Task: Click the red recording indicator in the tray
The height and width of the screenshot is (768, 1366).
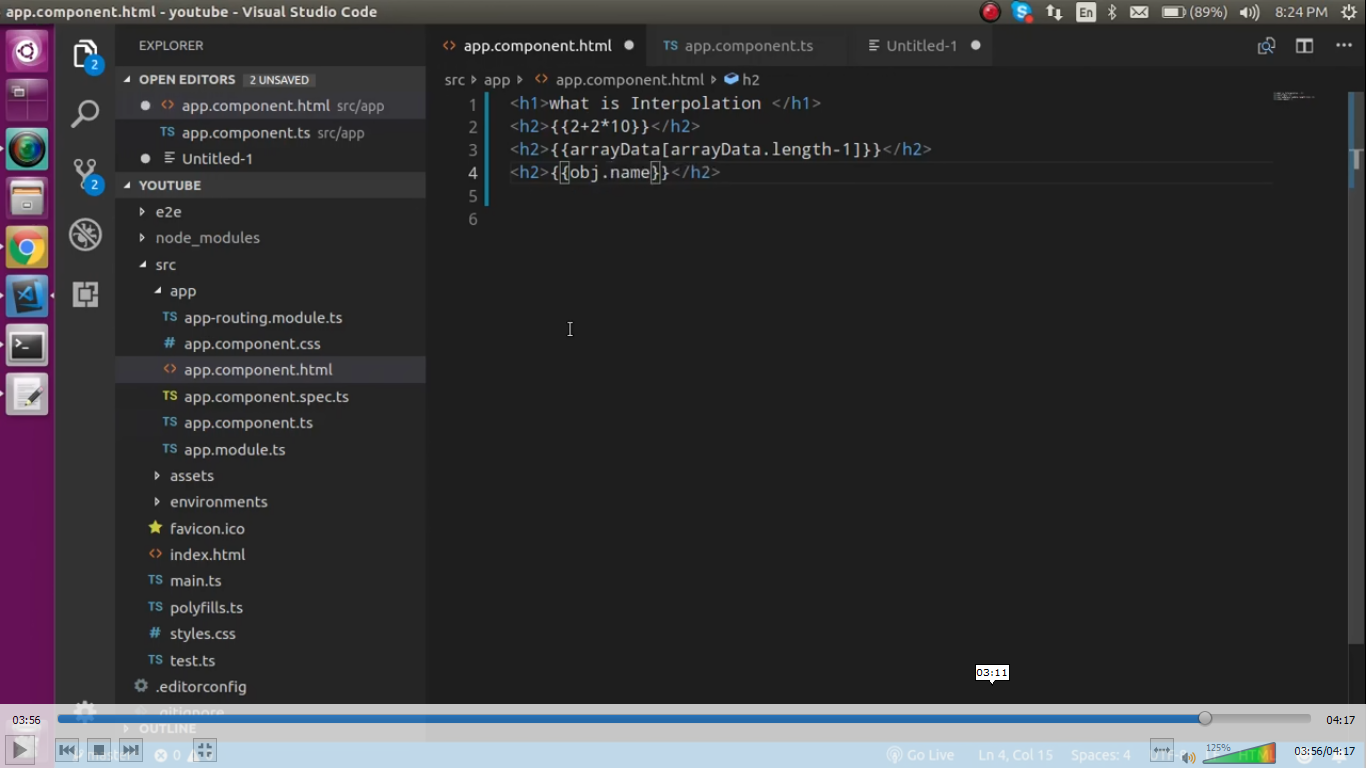Action: point(990,12)
